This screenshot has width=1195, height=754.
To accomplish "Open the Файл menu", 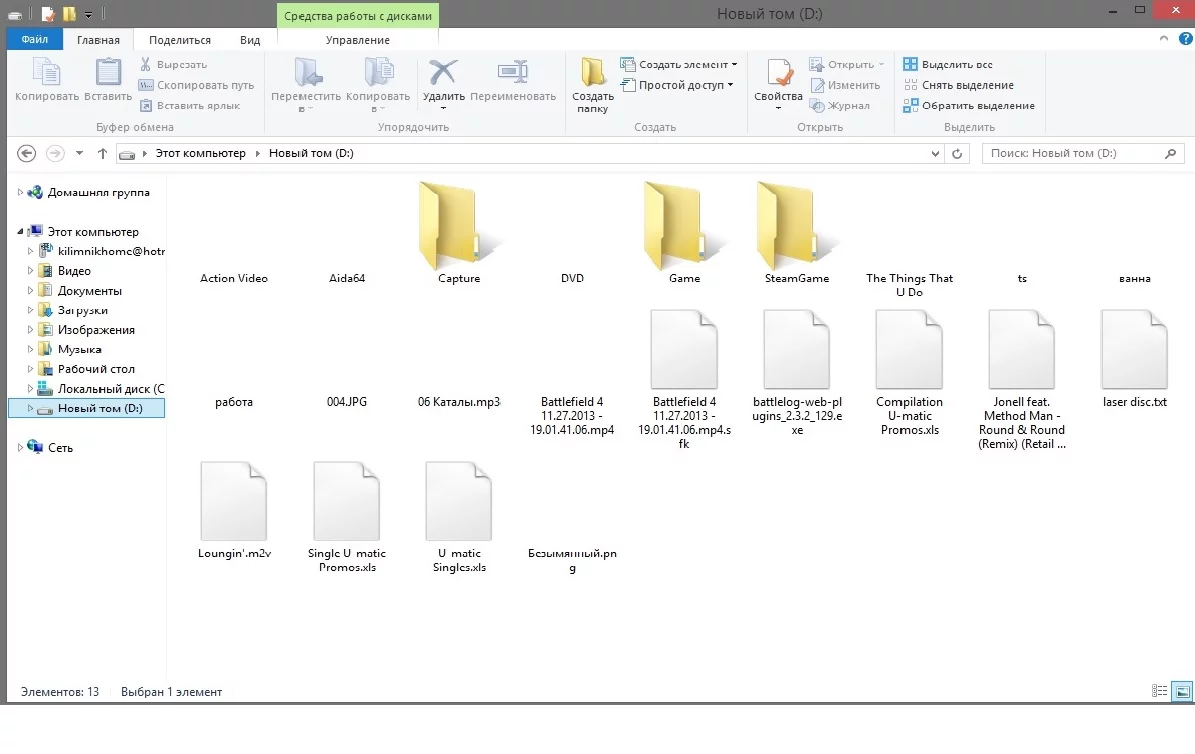I will coord(34,39).
